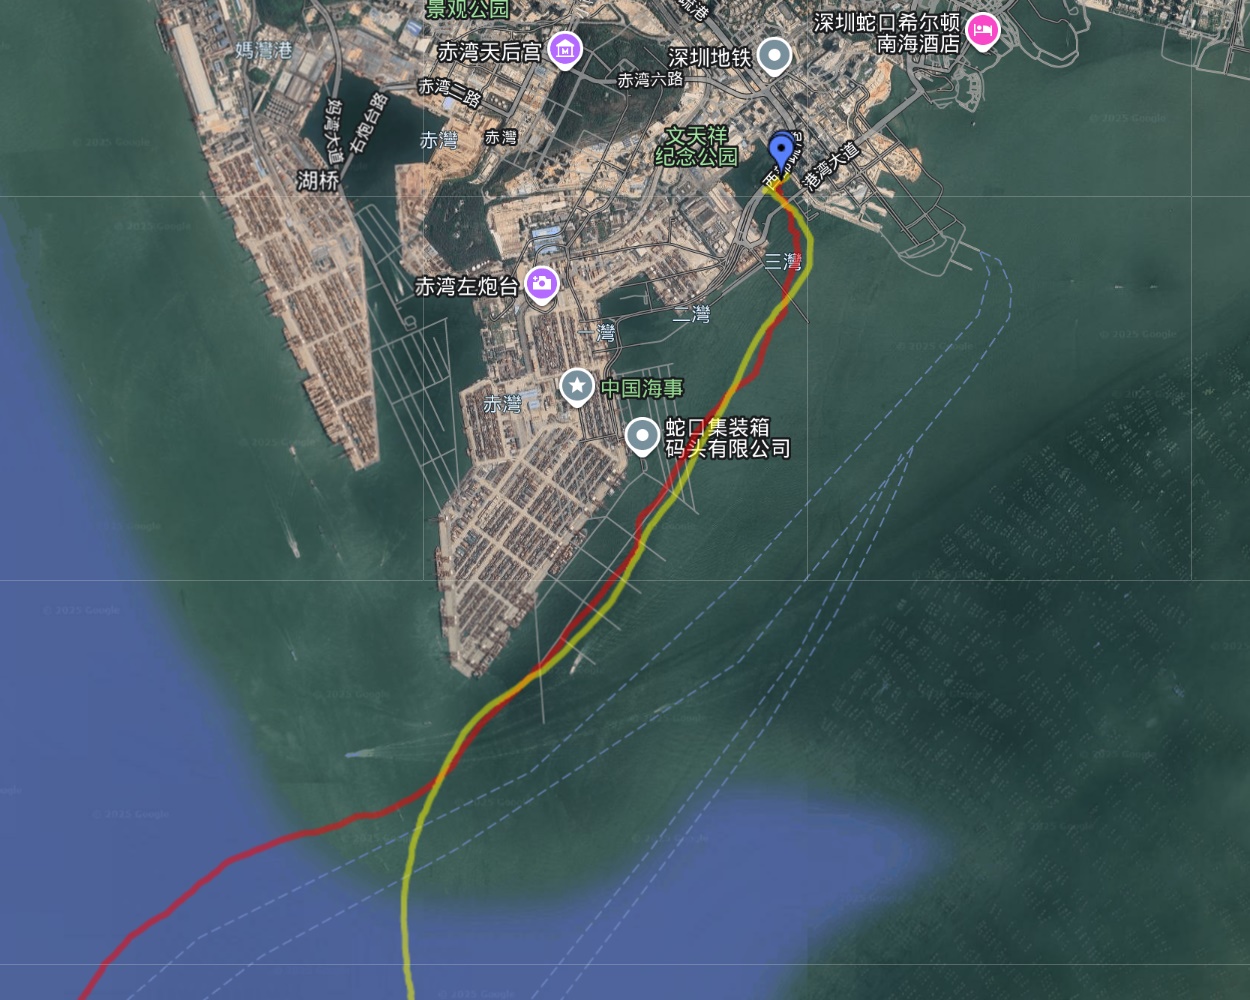Select the 湖桥 map label

[x=318, y=180]
